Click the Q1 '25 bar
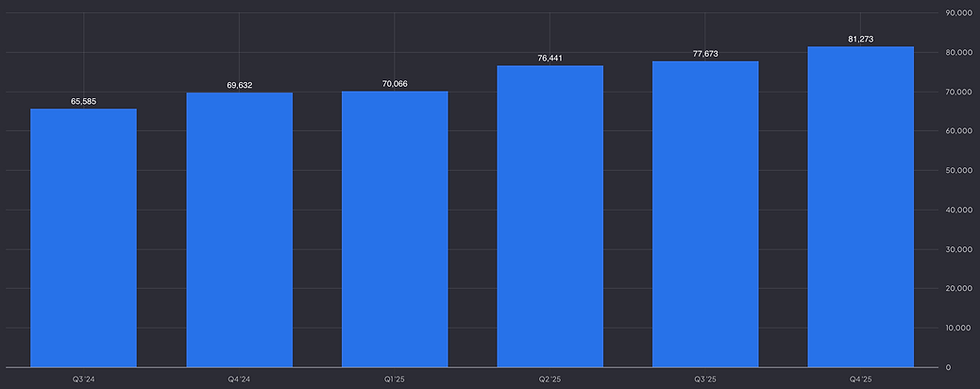The width and height of the screenshot is (980, 389). tap(394, 229)
